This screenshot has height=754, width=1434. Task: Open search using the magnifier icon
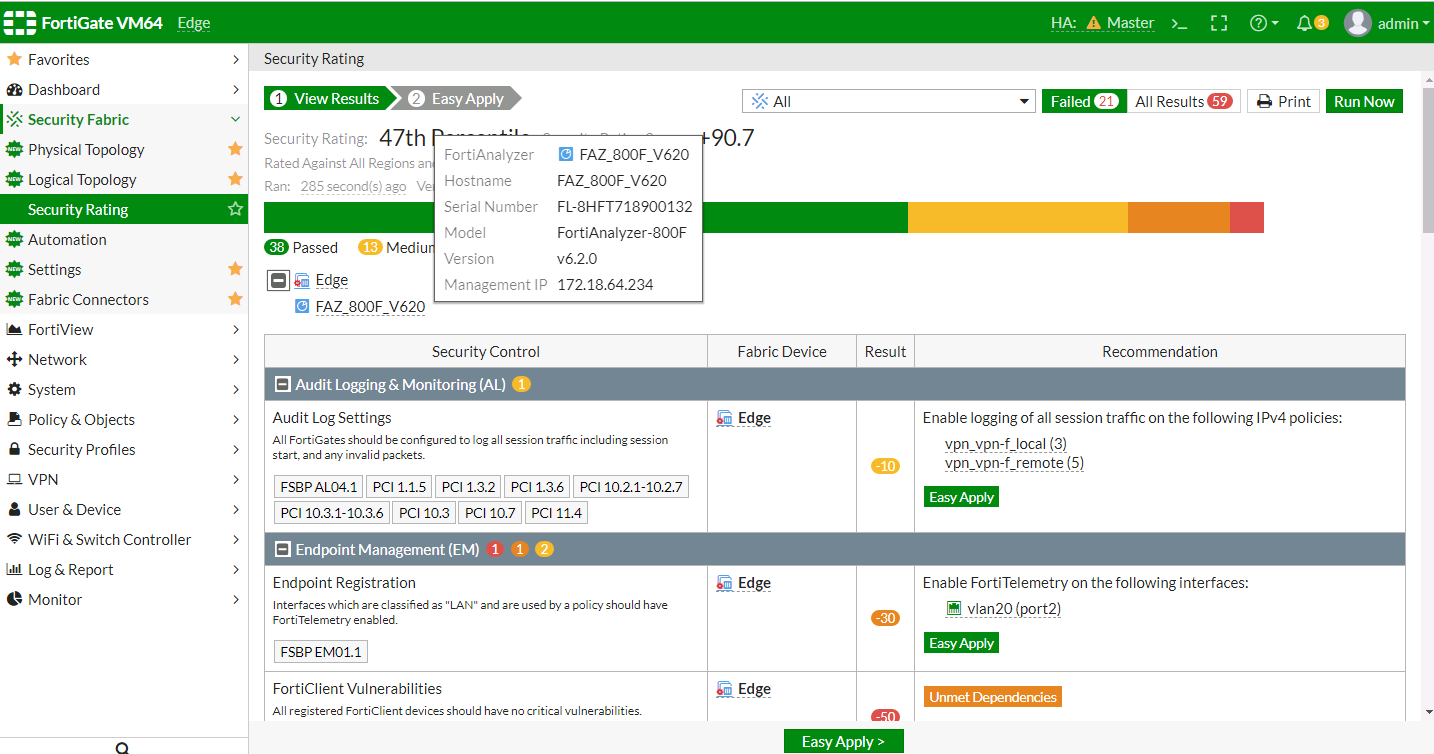click(120, 747)
